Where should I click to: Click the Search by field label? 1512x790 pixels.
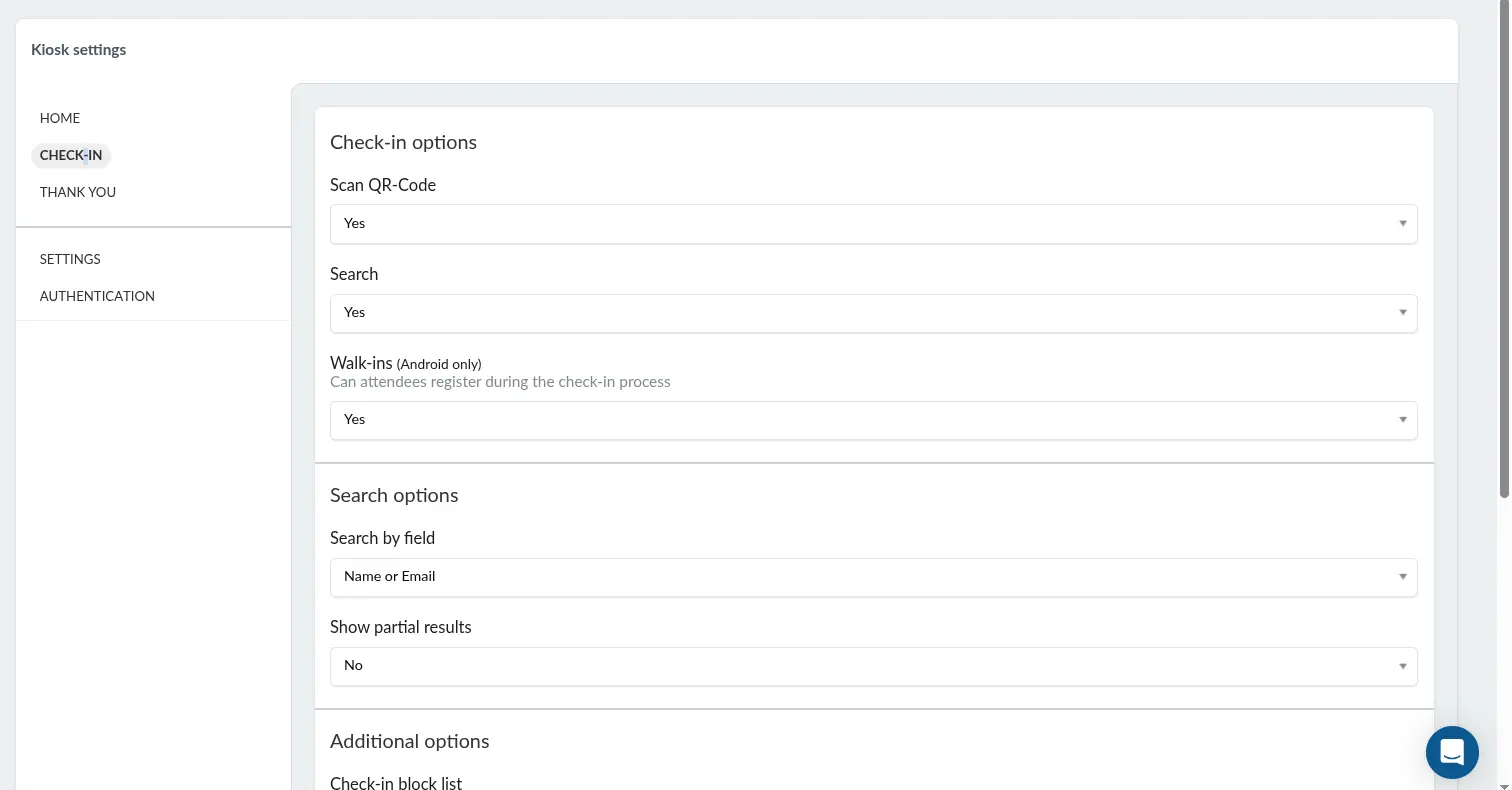[x=382, y=538]
